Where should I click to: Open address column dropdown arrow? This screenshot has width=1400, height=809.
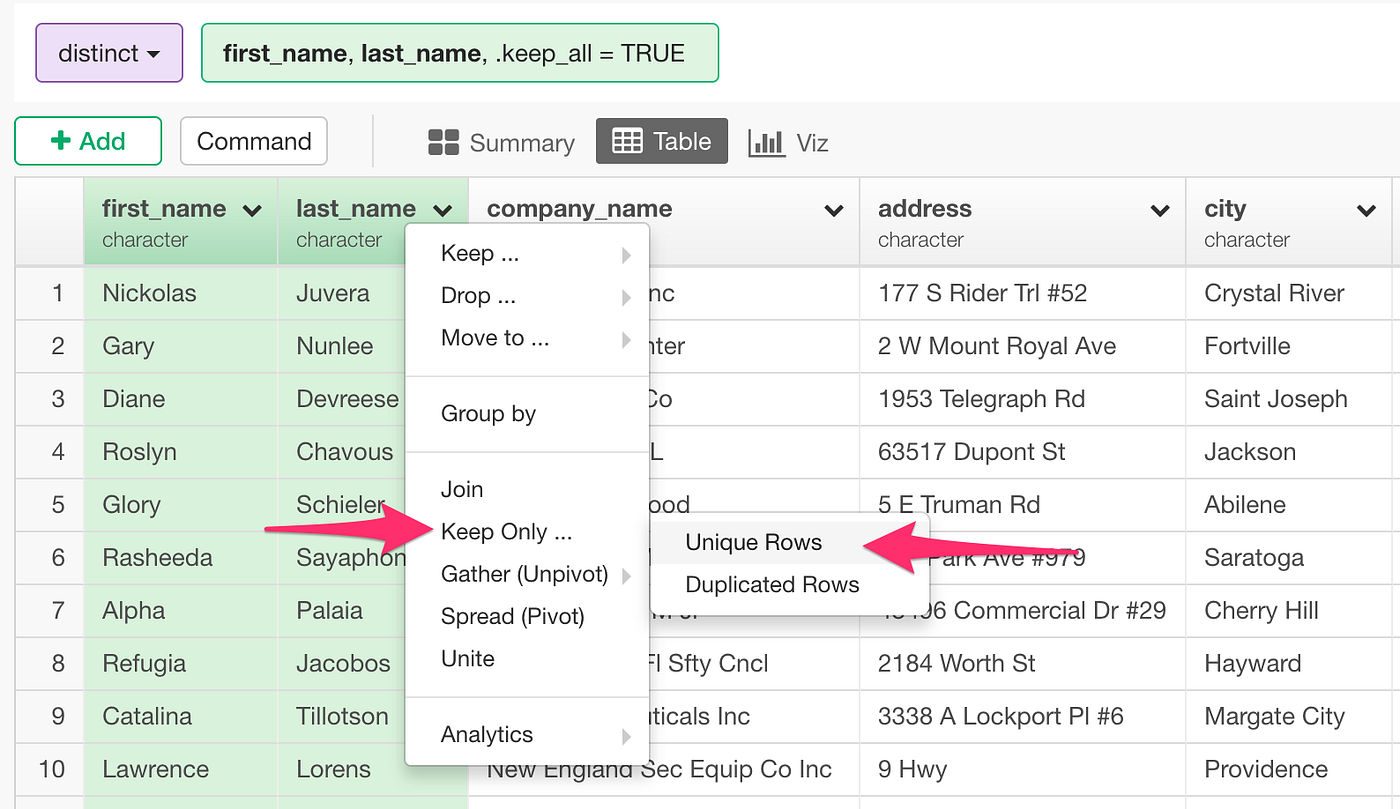click(x=1160, y=210)
